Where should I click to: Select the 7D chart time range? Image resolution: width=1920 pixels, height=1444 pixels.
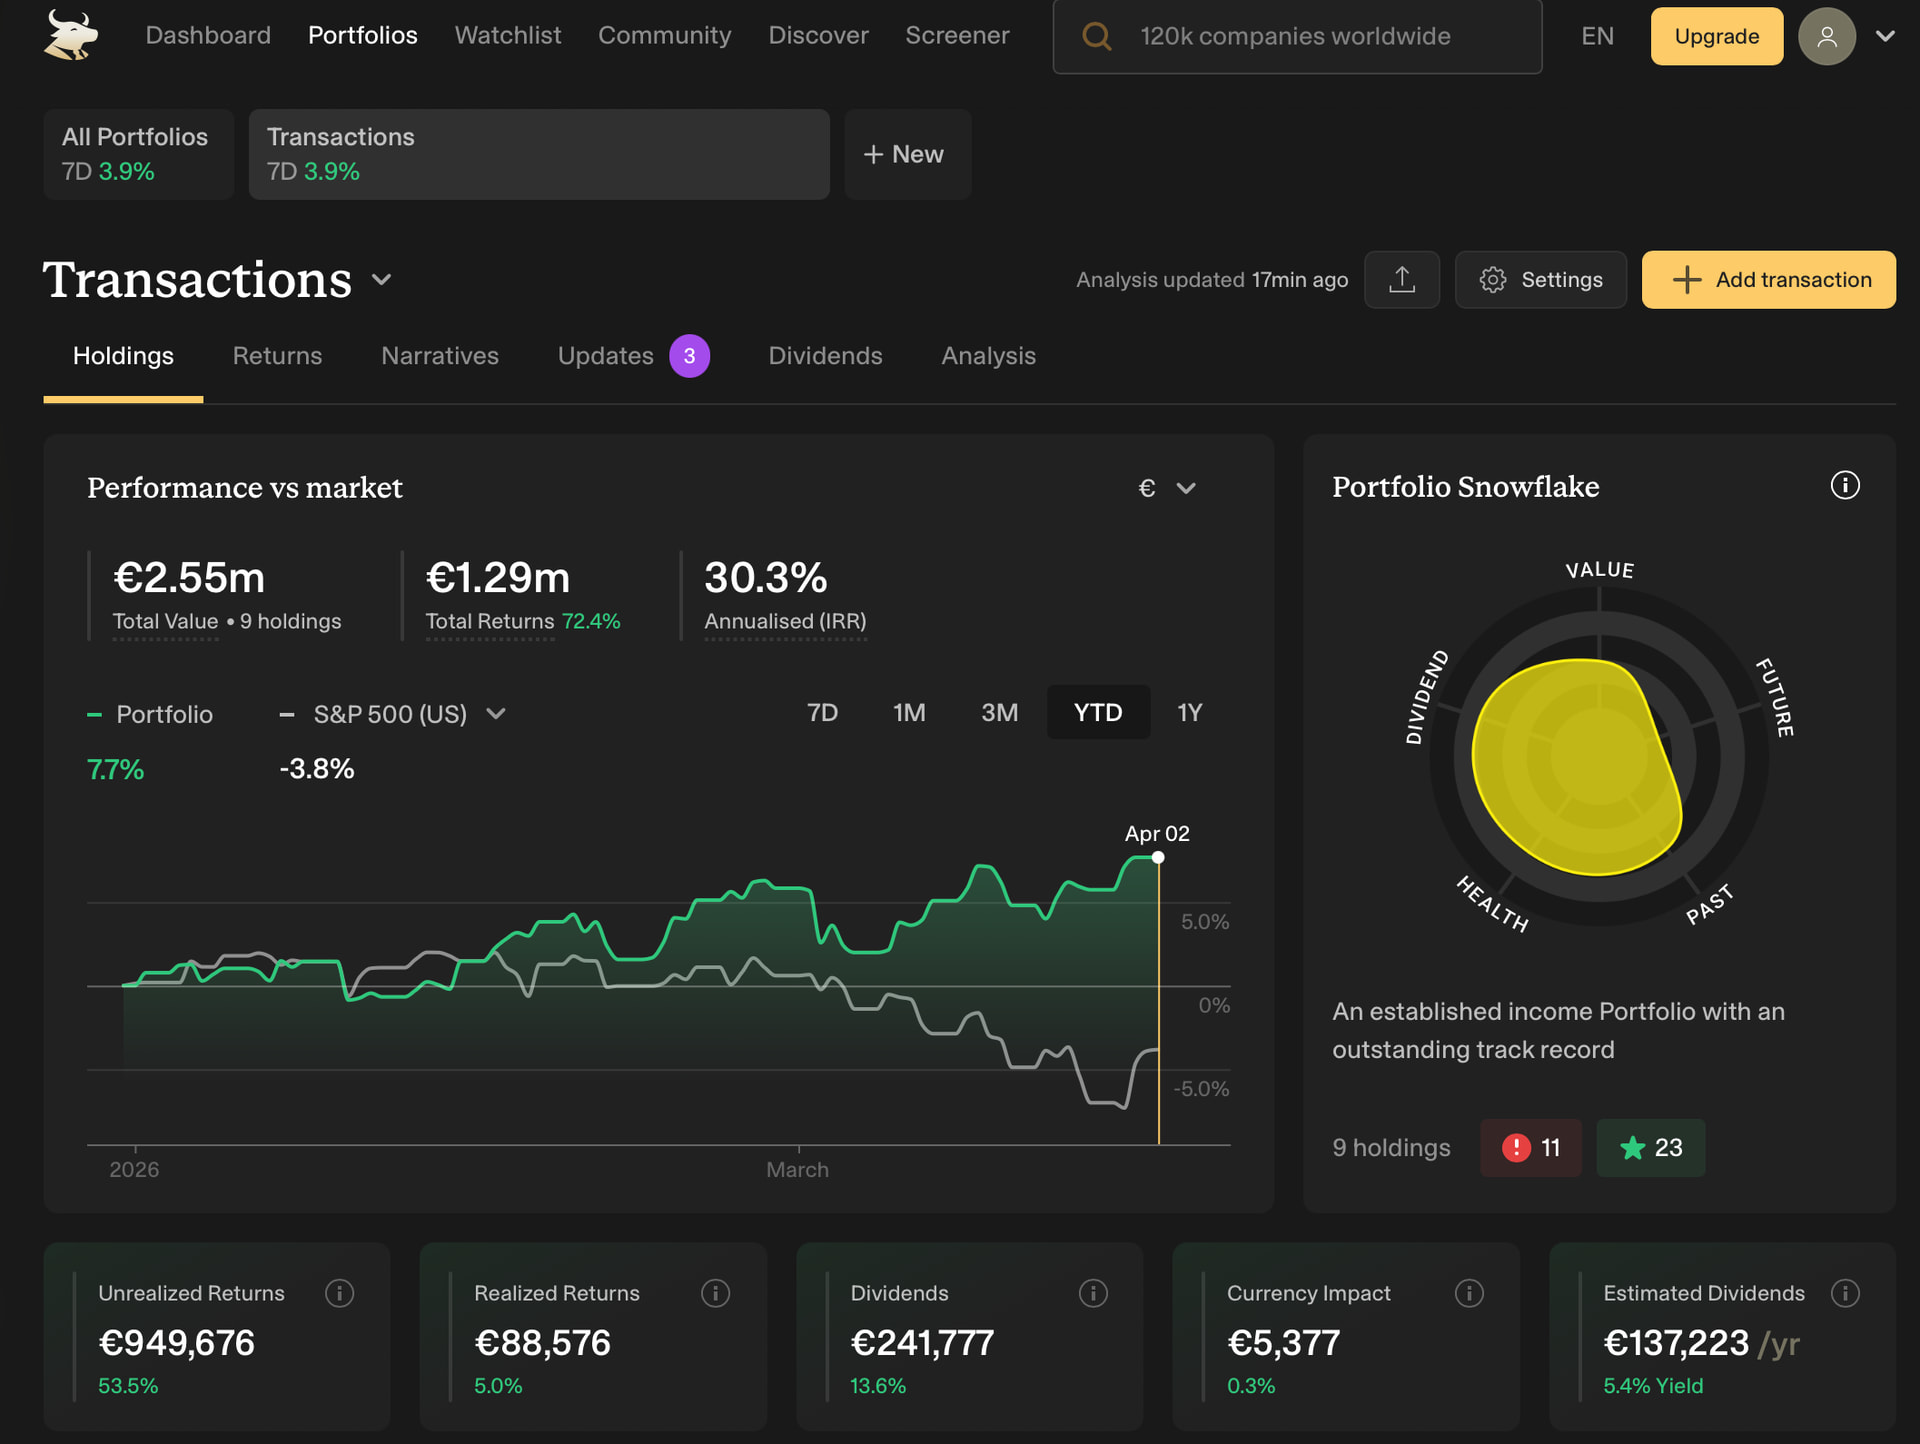coord(822,713)
